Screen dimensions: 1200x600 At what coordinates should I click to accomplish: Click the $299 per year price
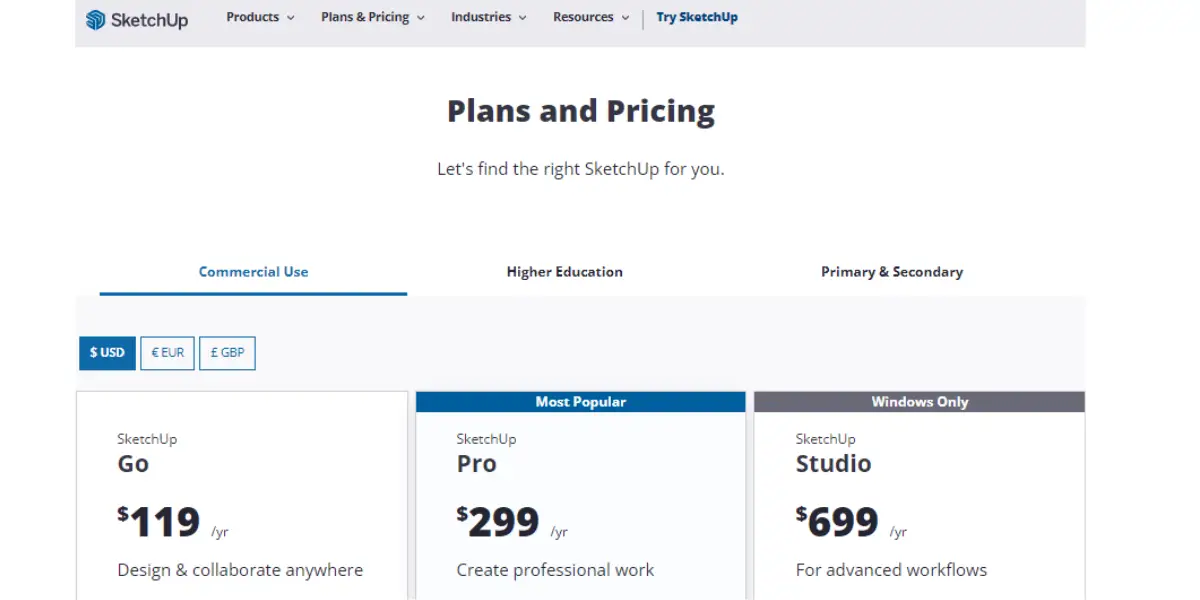tap(512, 522)
